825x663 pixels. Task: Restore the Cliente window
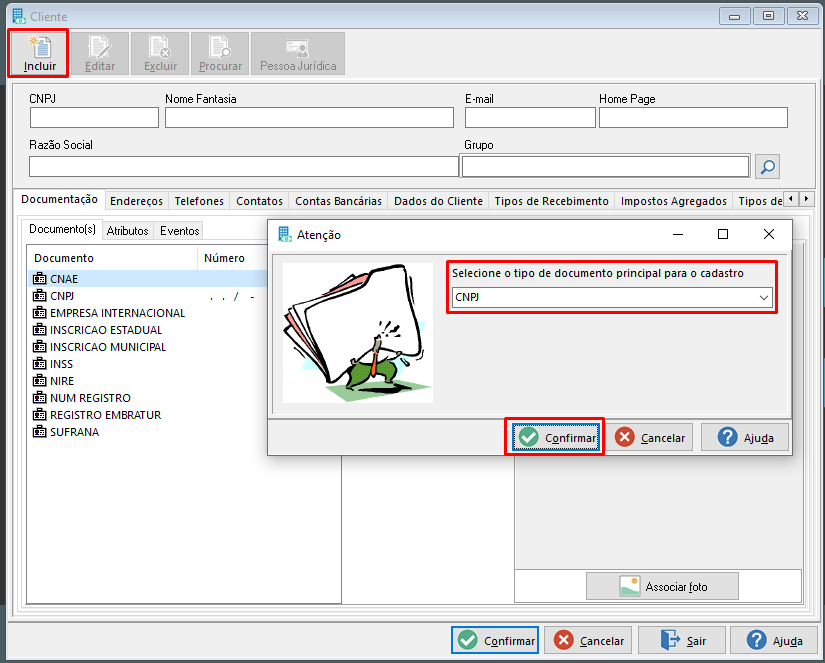768,16
